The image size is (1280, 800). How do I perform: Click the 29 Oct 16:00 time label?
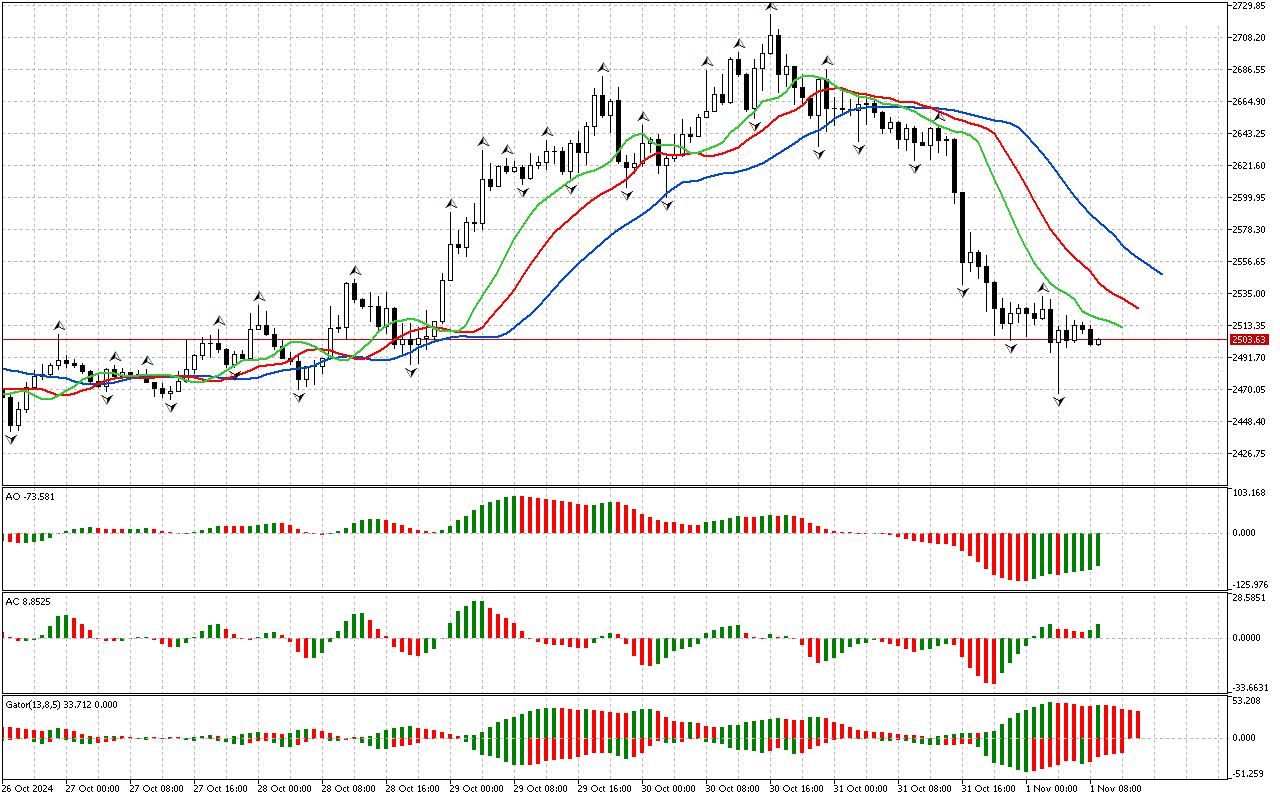604,789
